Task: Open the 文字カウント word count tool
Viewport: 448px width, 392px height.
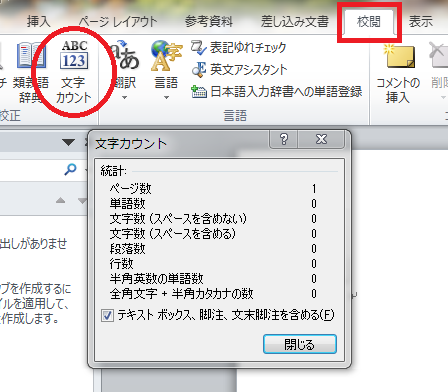Action: click(74, 72)
